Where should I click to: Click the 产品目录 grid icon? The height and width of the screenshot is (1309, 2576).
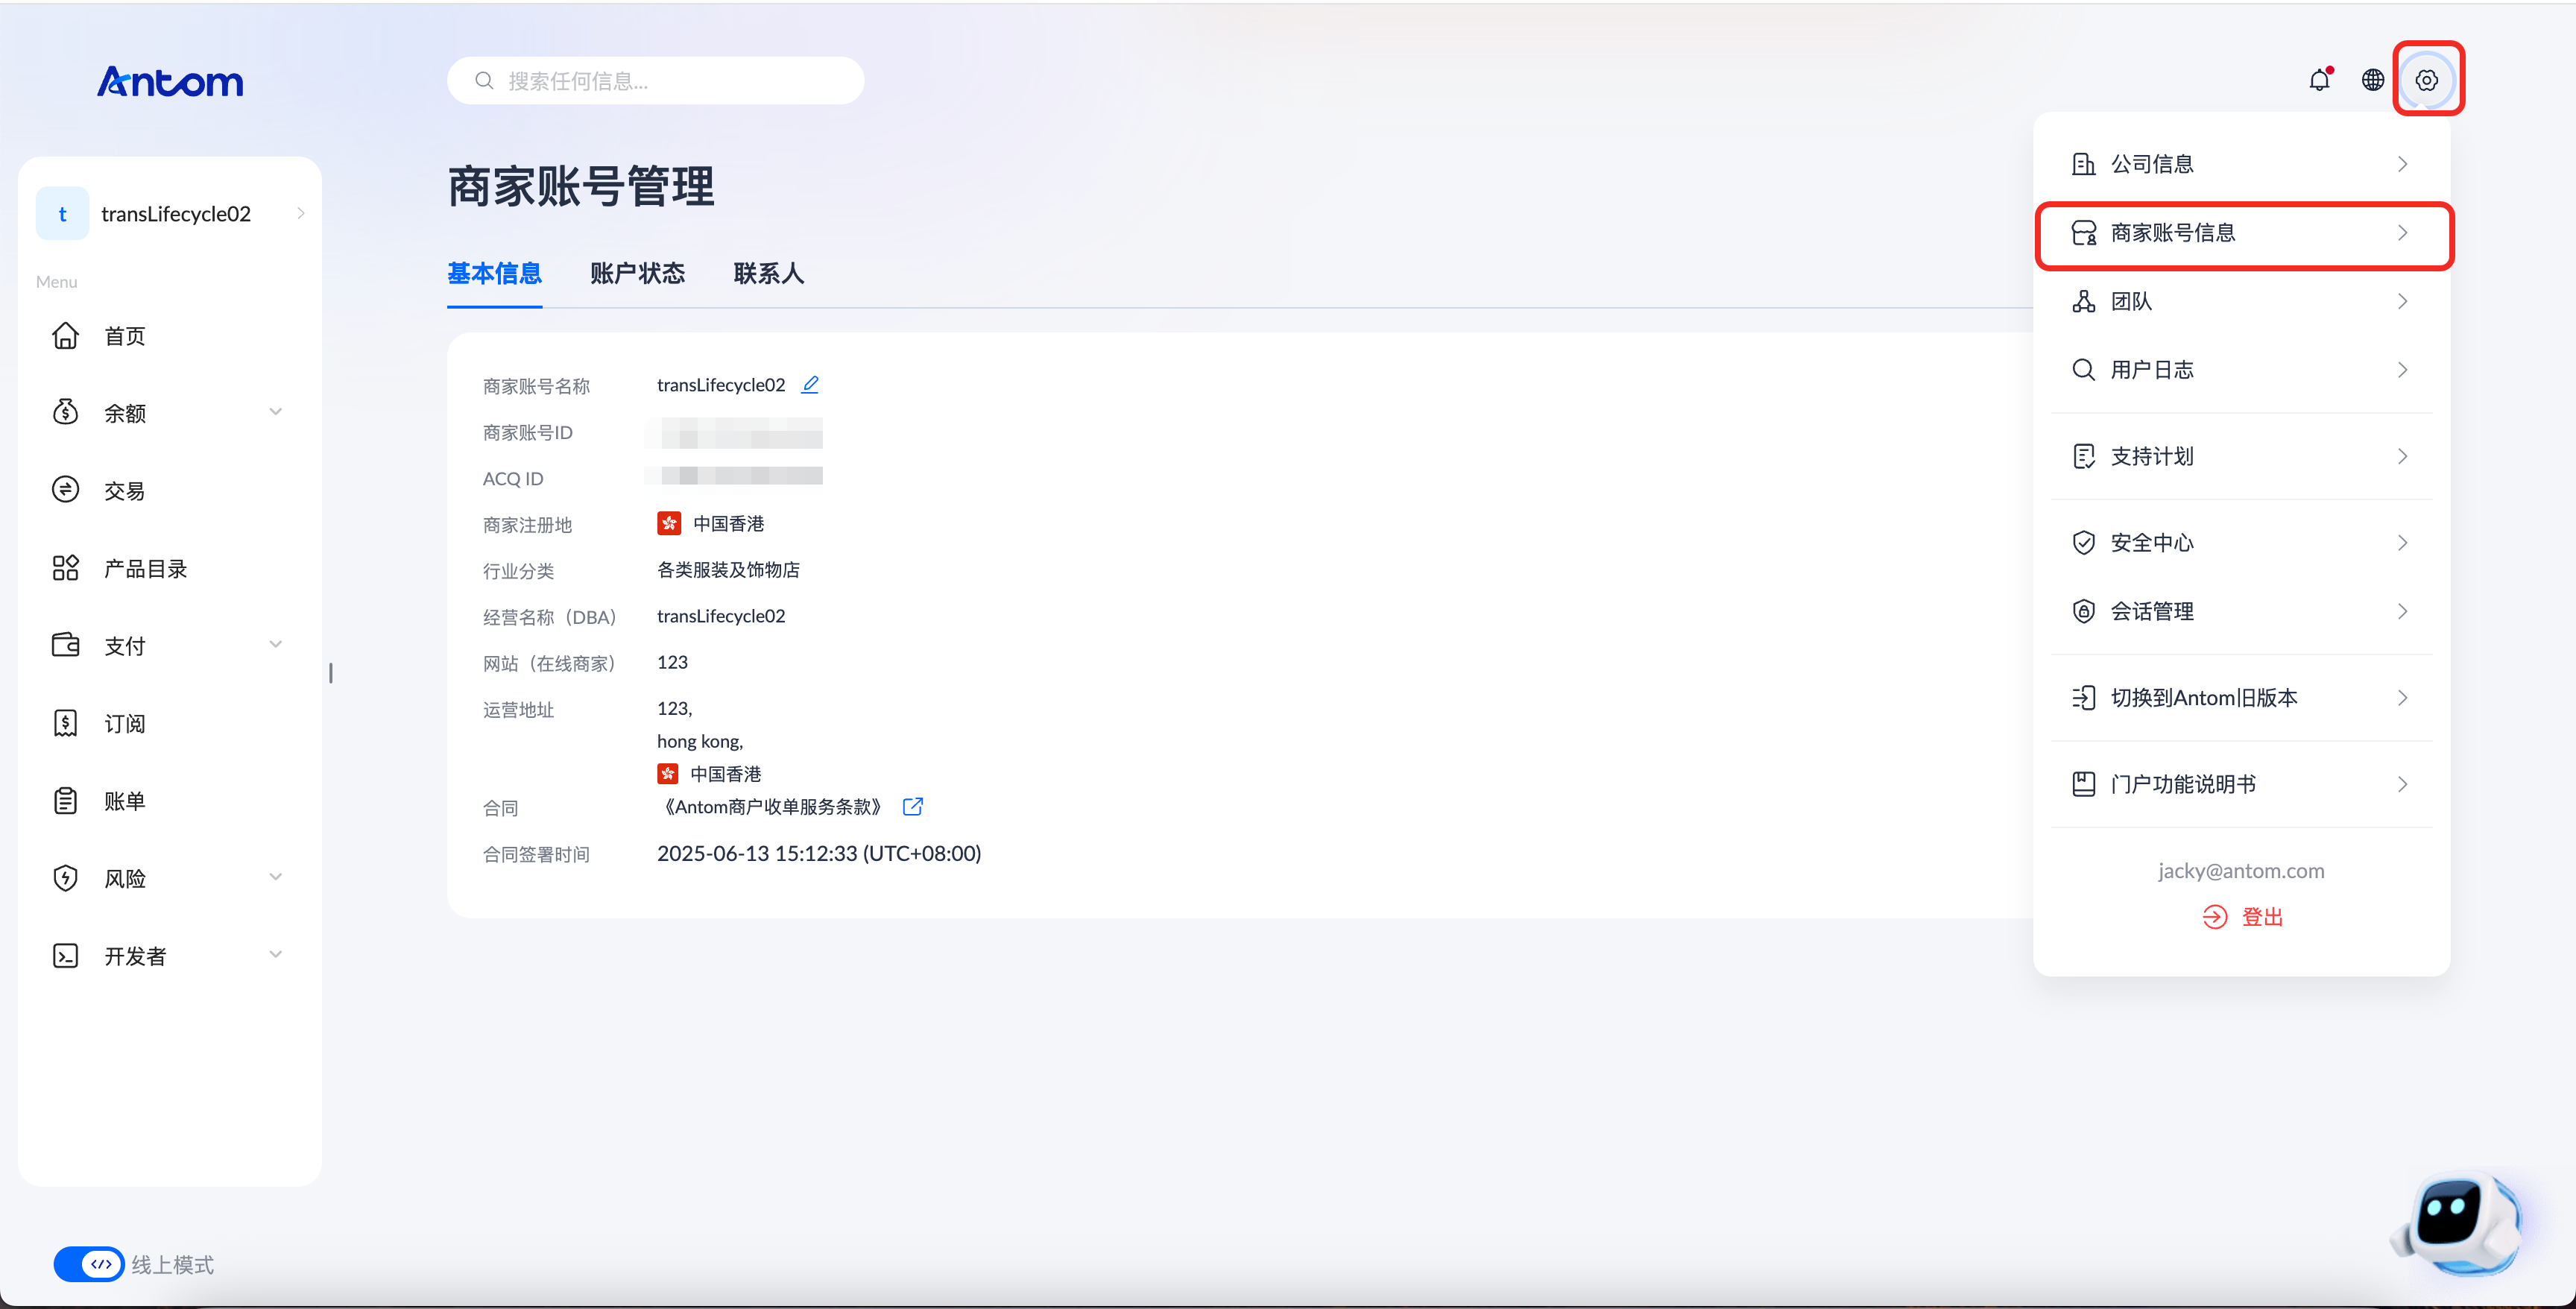pos(65,568)
